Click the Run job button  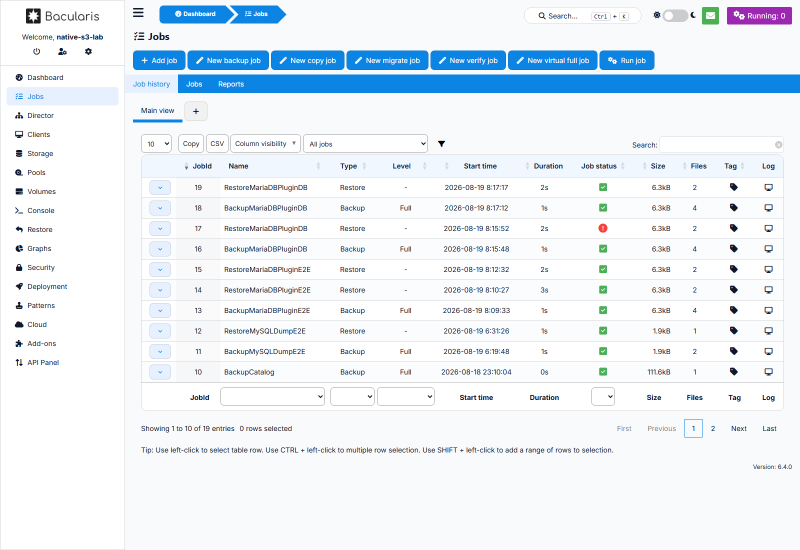pyautogui.click(x=627, y=60)
